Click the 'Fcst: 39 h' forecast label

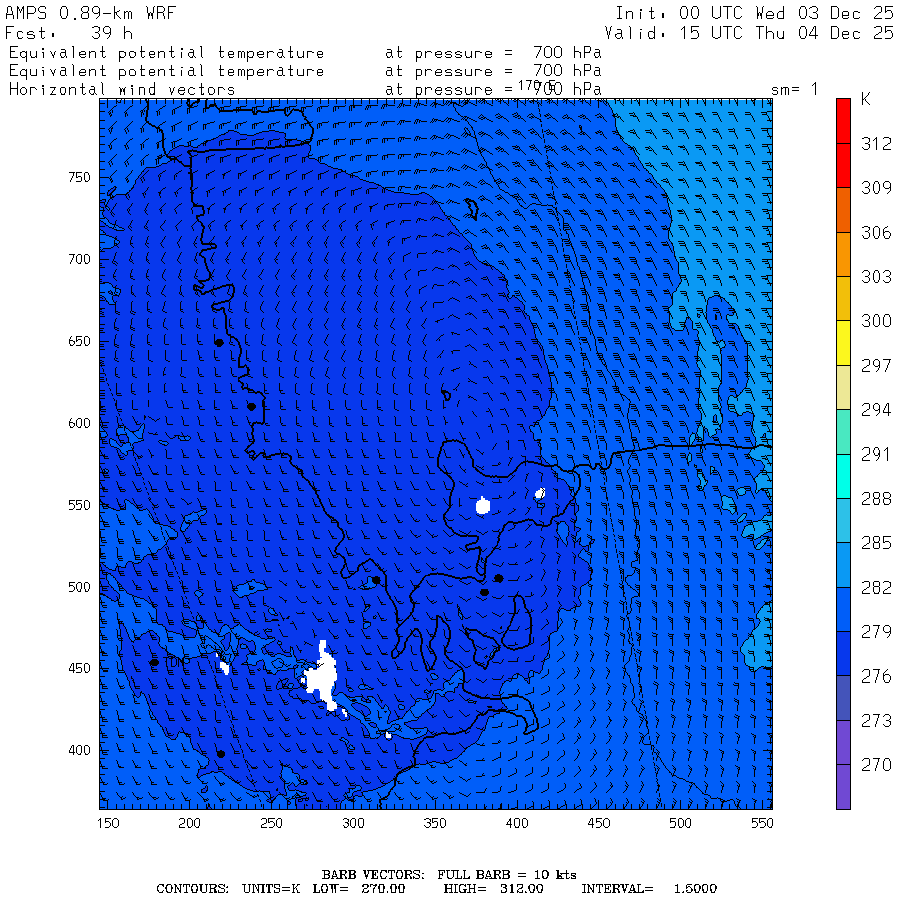coord(69,33)
